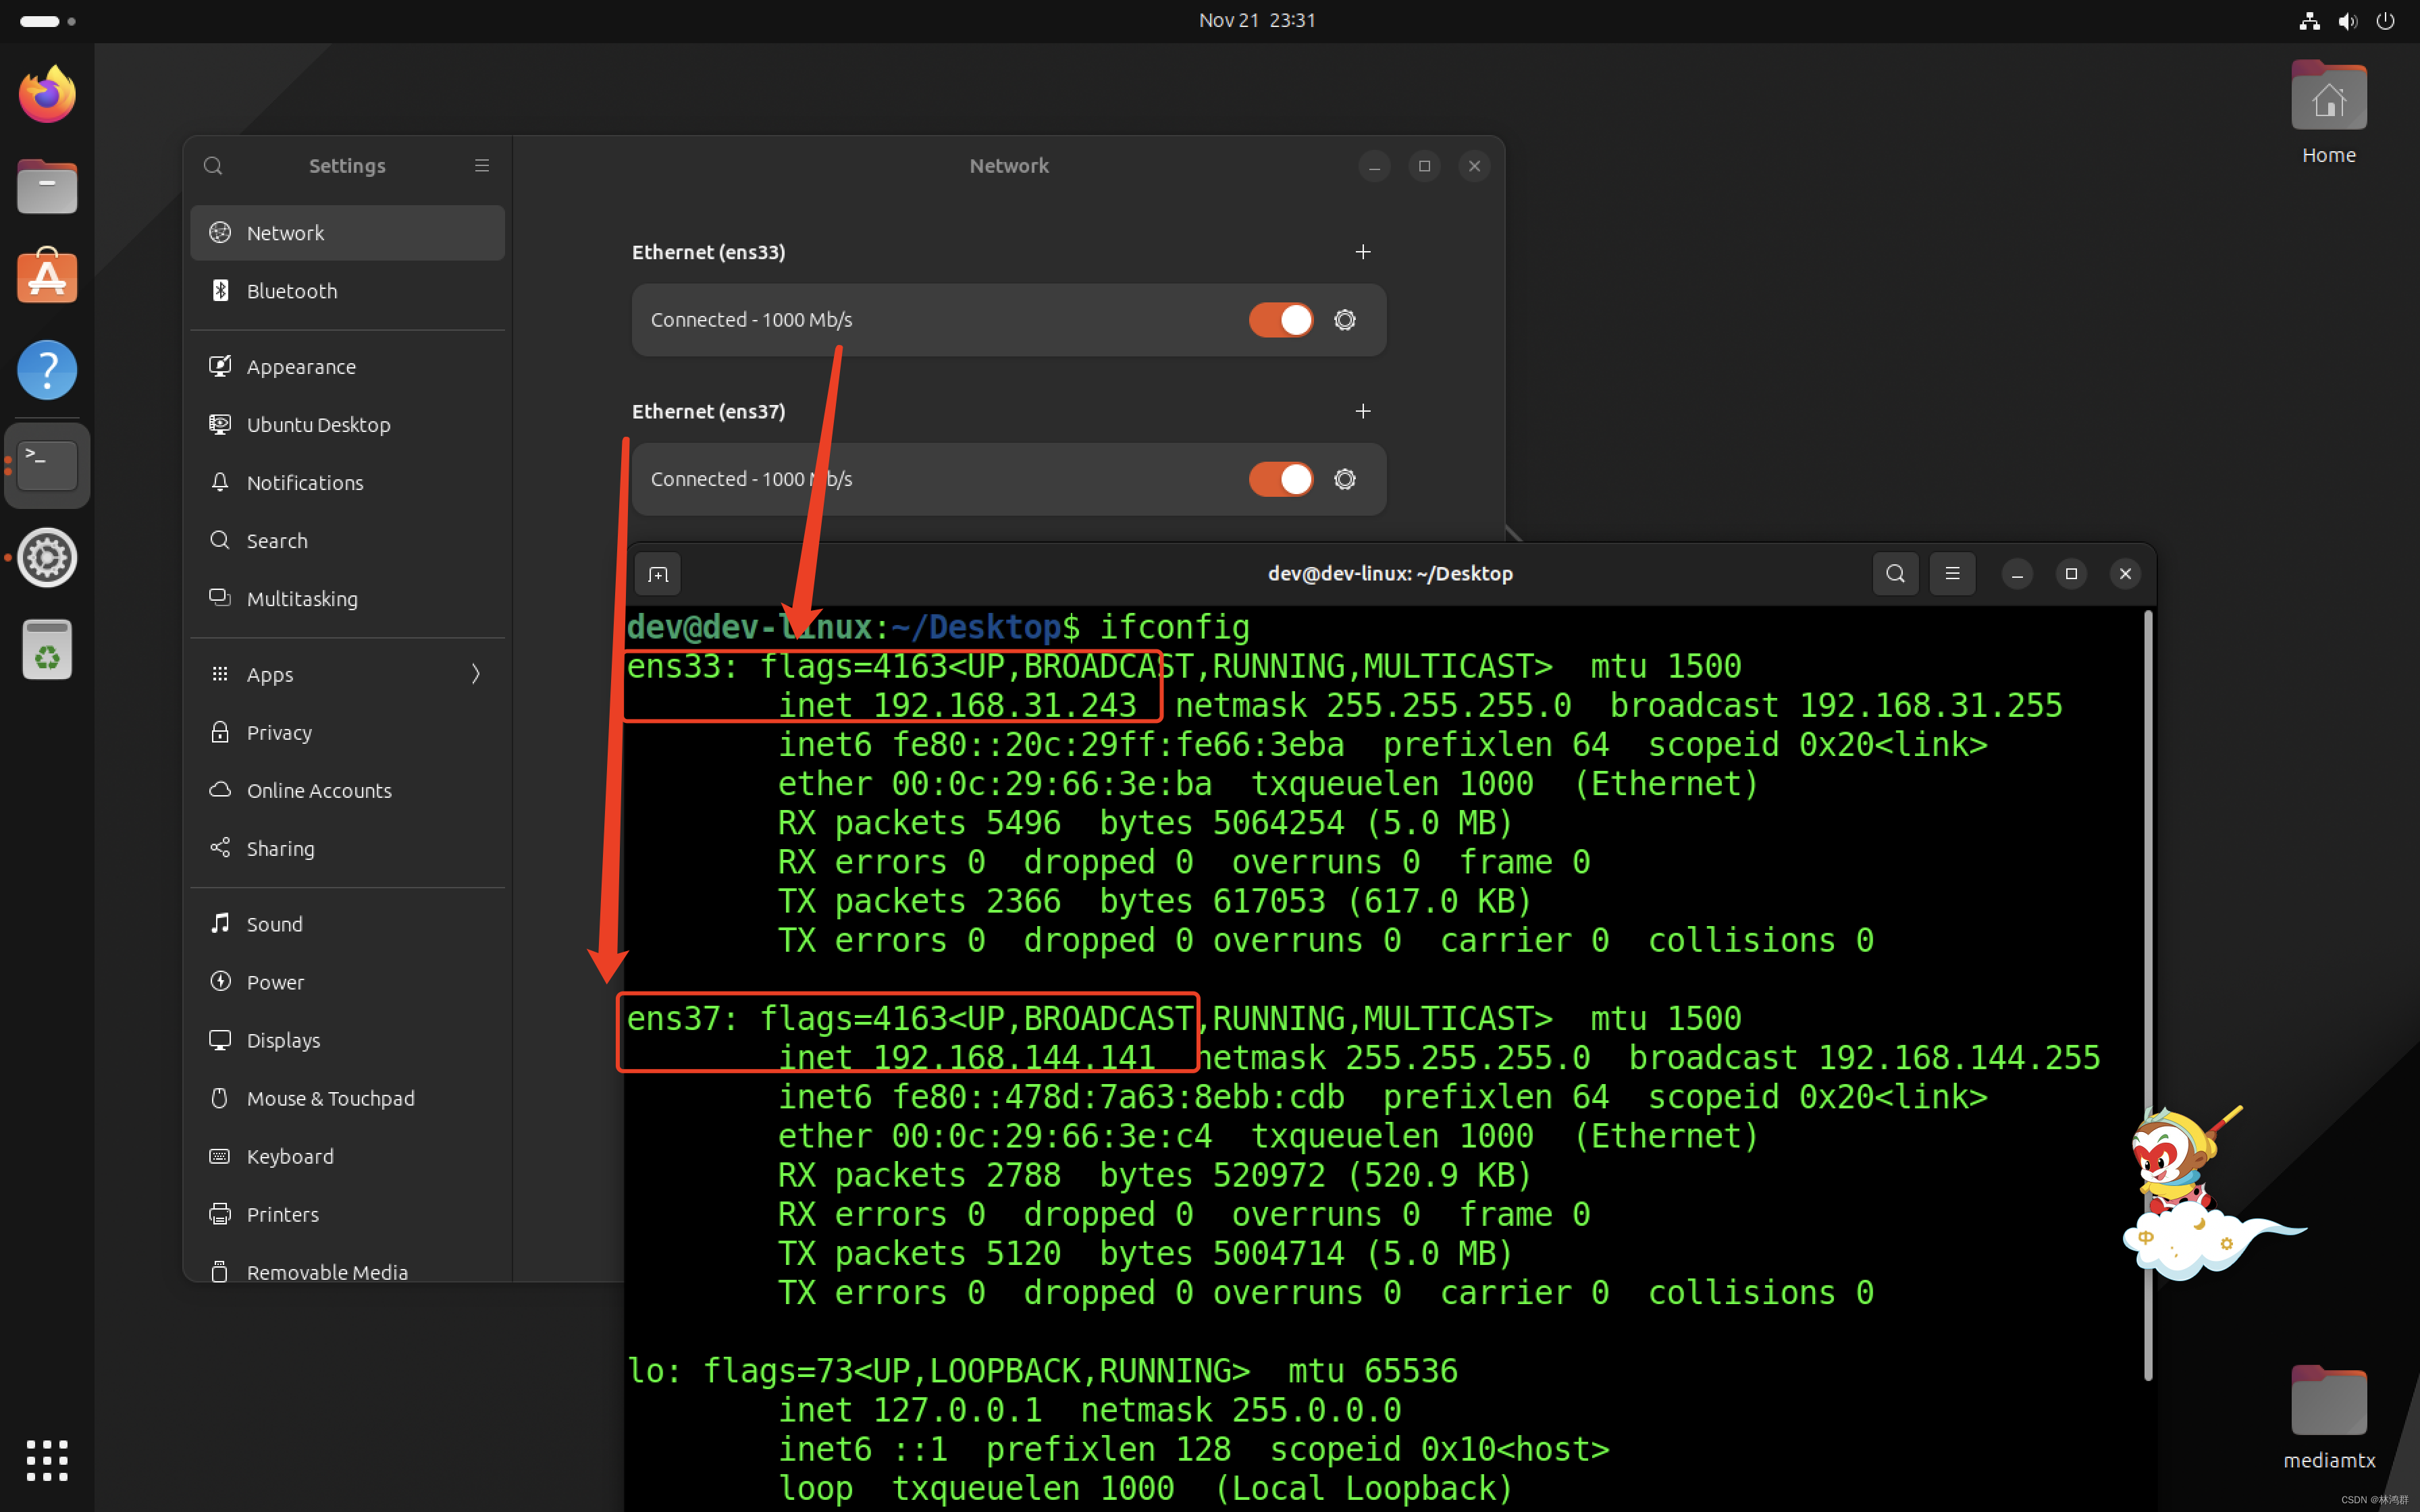Open Ubuntu Desktop settings panel
This screenshot has height=1512, width=2420.
click(x=347, y=425)
